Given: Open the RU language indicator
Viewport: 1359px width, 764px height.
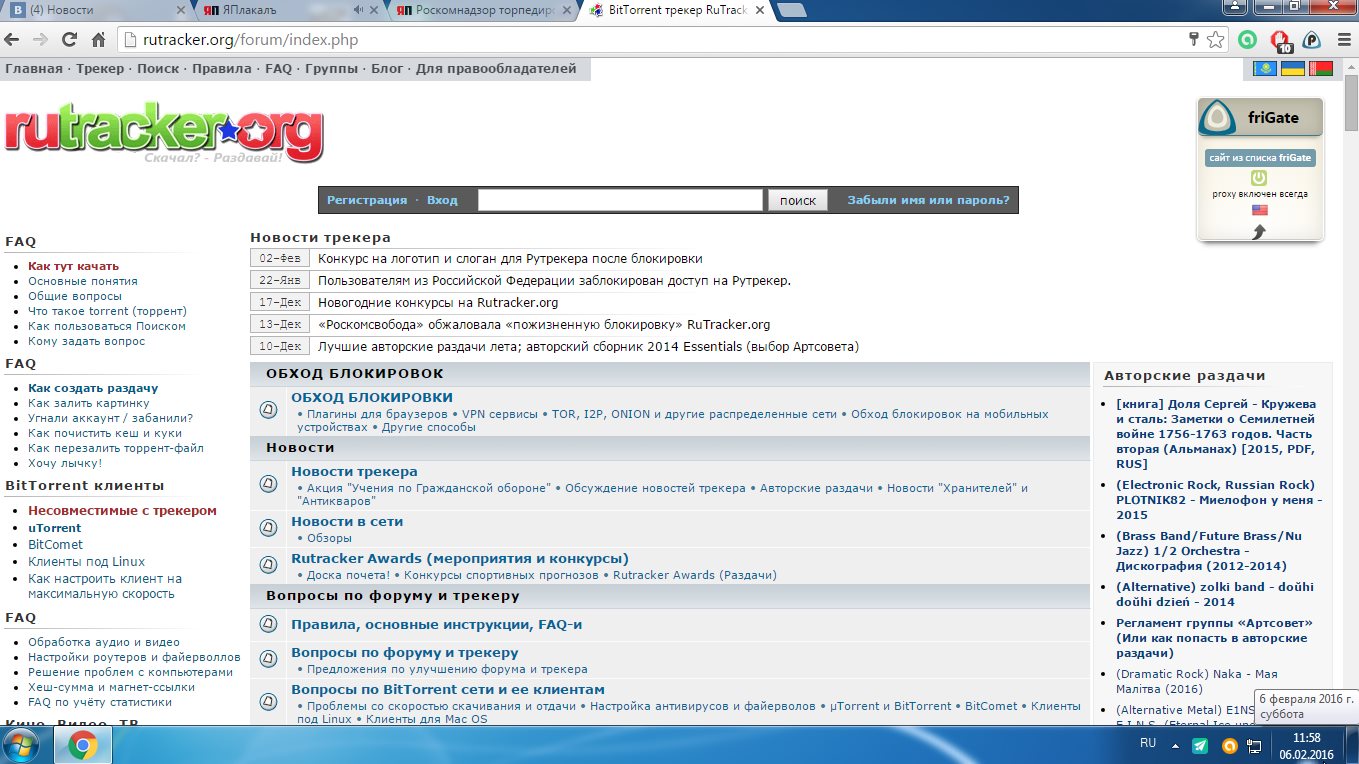Looking at the screenshot, I should tap(1148, 744).
